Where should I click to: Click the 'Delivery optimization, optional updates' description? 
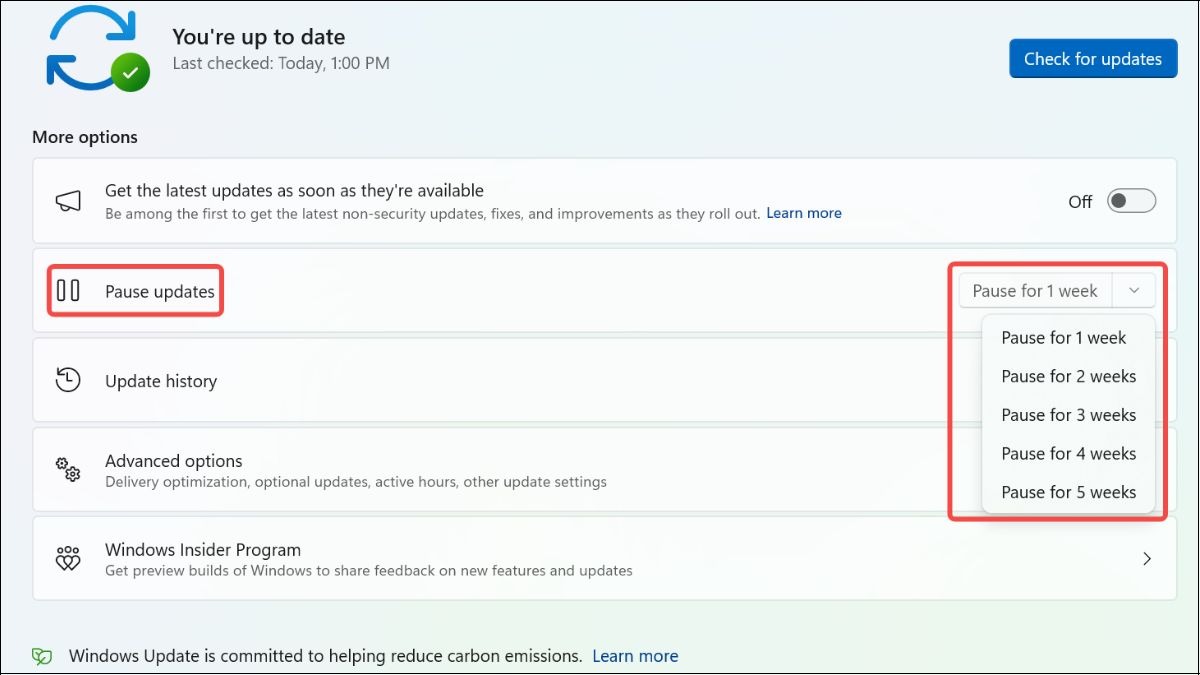coord(356,482)
